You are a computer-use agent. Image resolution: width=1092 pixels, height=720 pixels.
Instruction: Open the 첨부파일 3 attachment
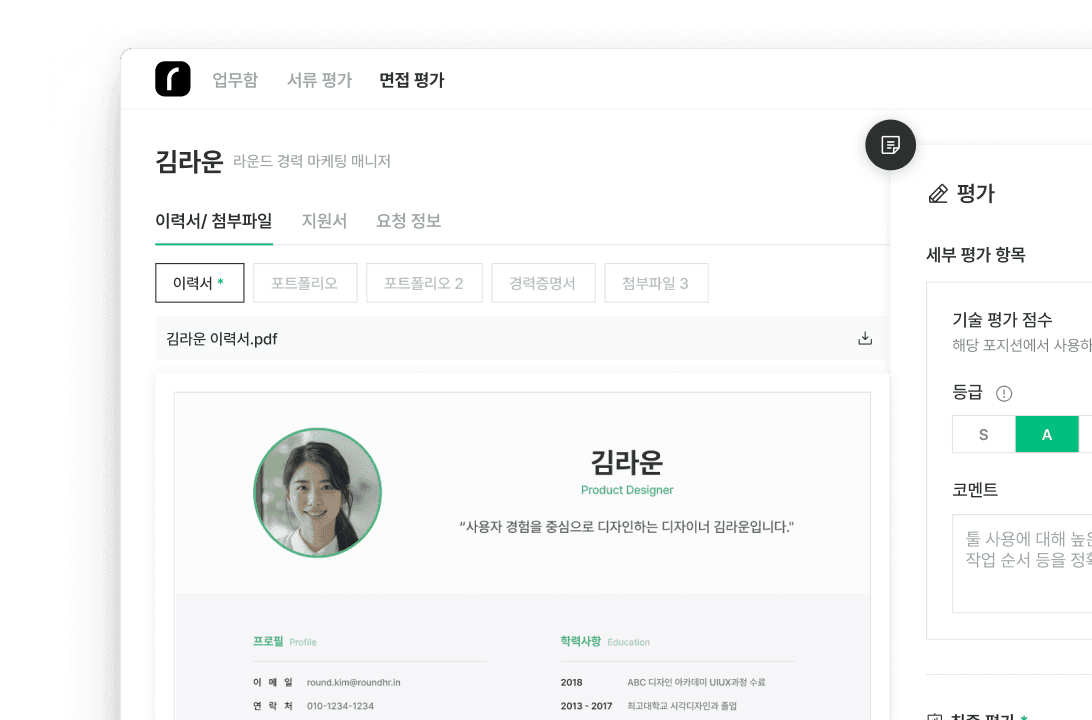click(x=656, y=283)
